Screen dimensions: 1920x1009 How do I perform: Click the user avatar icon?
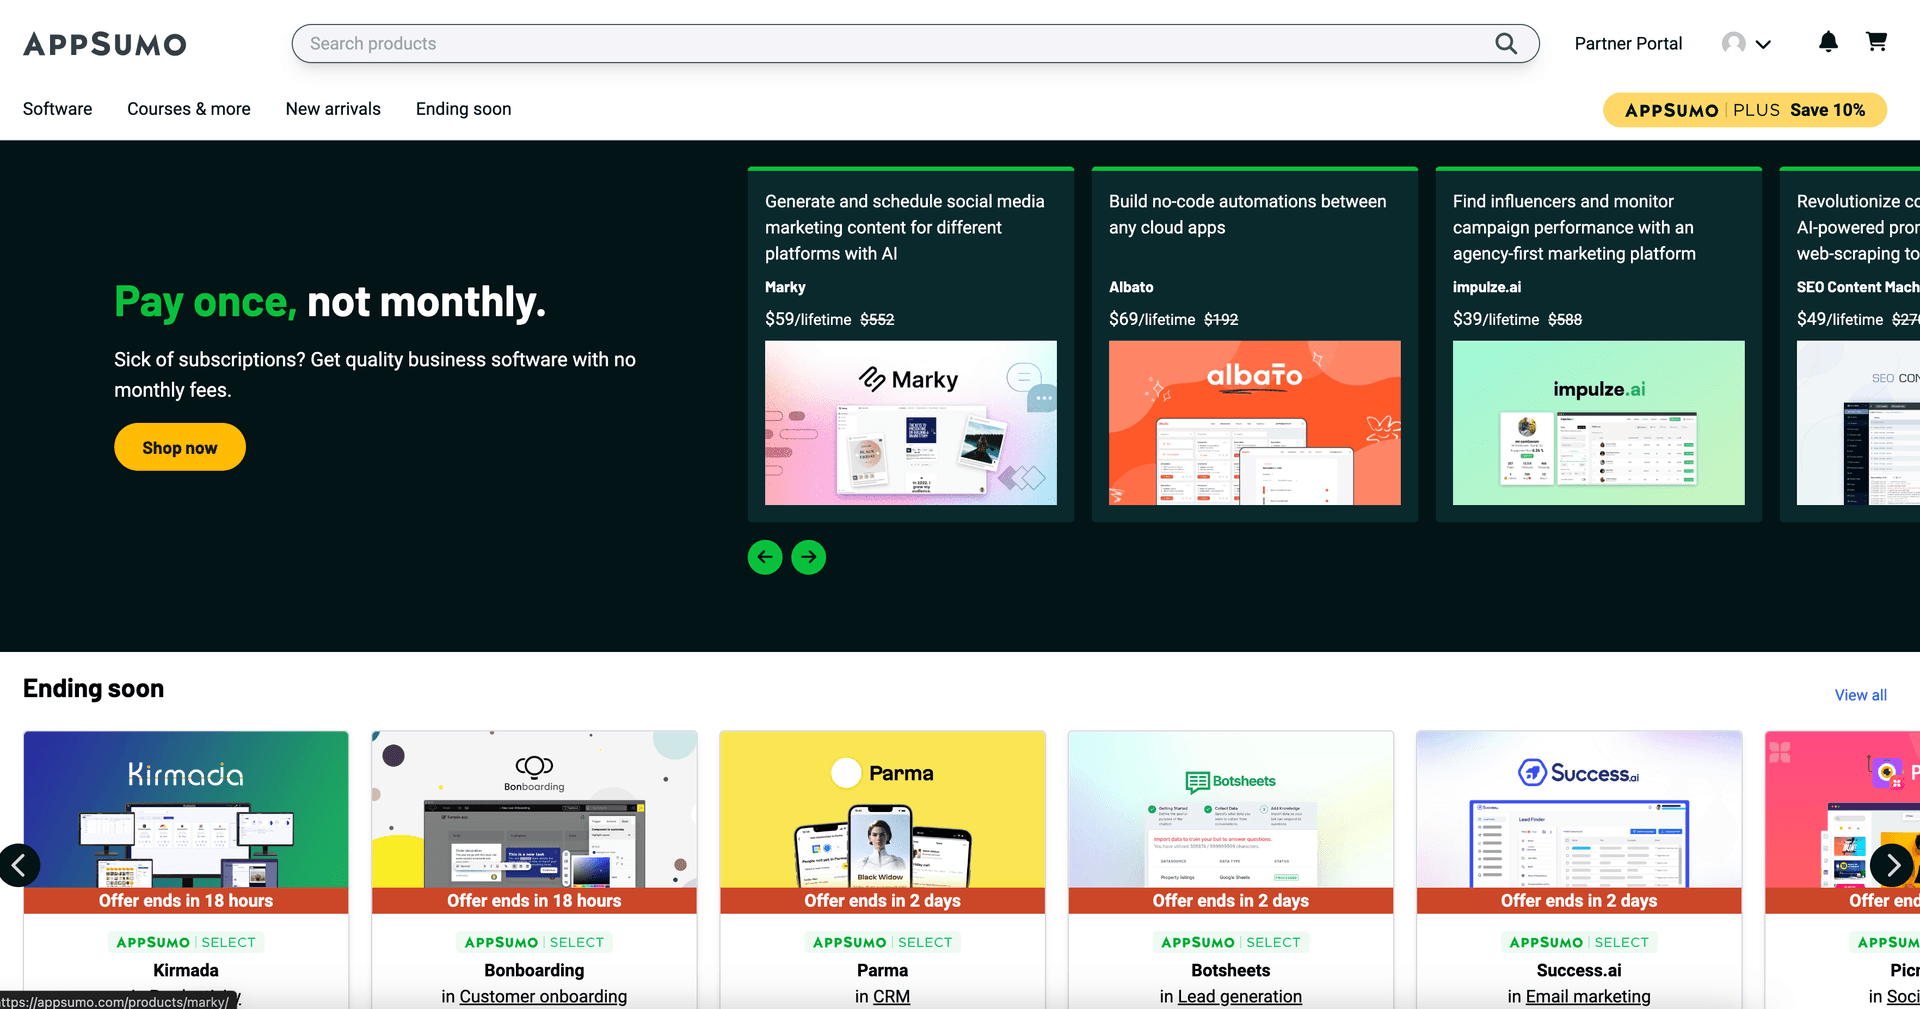1734,43
